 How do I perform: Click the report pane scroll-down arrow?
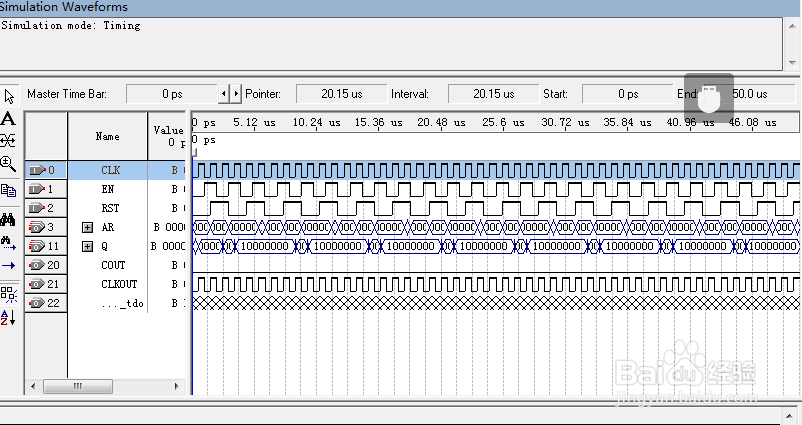coord(793,62)
